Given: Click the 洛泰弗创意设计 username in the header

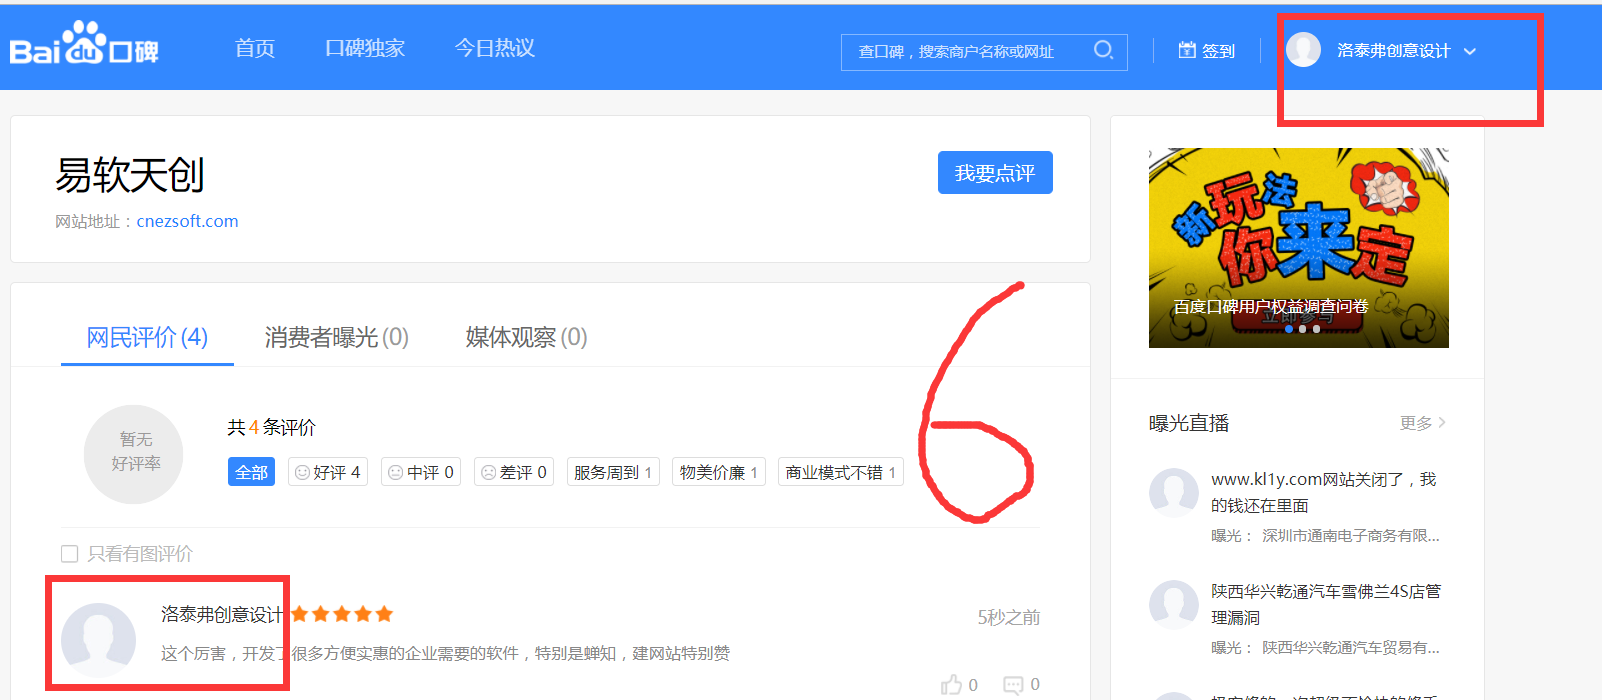Looking at the screenshot, I should [1394, 51].
